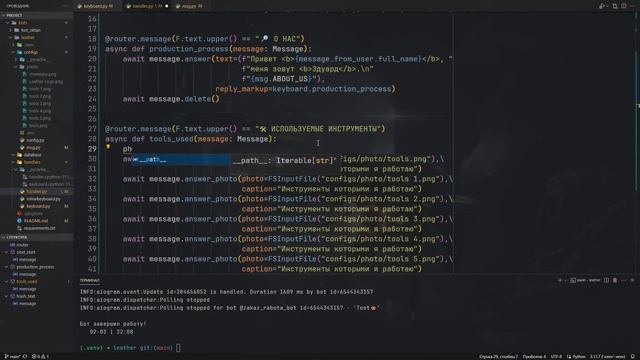This screenshot has width=640, height=360.
Task: Kill the terminal with the trash icon
Action: click(615, 280)
